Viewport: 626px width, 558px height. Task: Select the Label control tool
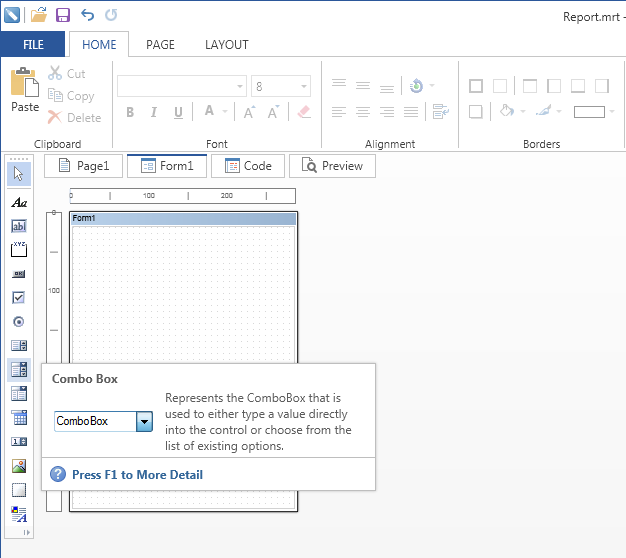pyautogui.click(x=19, y=202)
